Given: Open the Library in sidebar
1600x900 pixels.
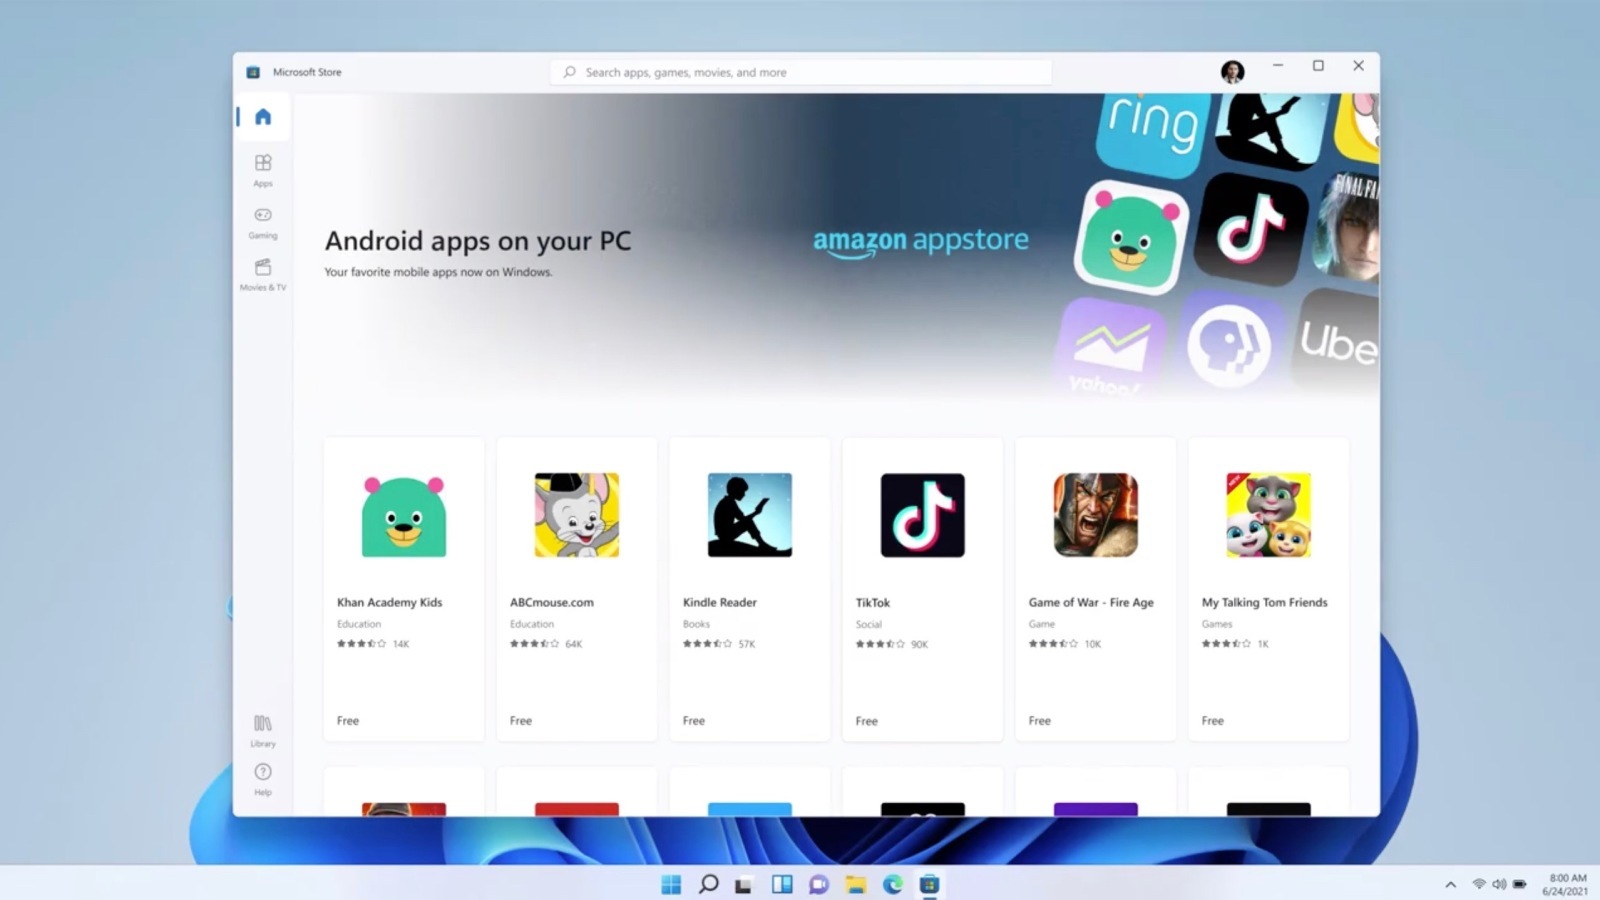Looking at the screenshot, I should click(263, 730).
